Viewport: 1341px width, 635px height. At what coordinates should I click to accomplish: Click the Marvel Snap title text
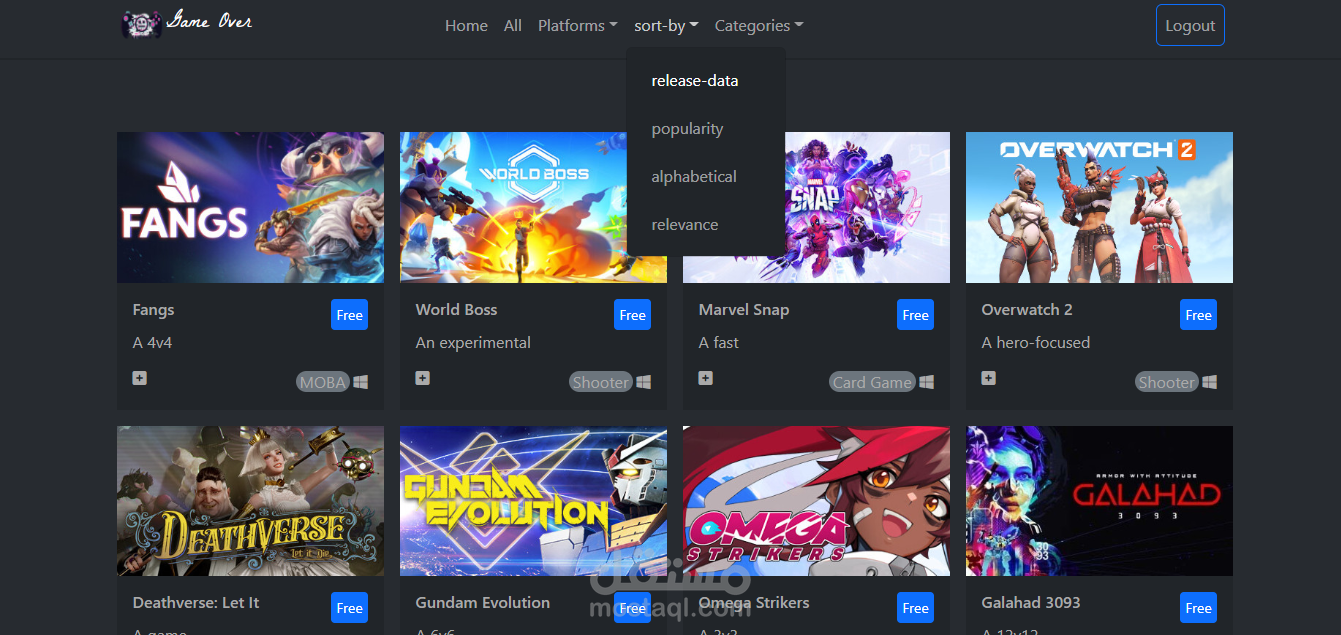coord(744,310)
